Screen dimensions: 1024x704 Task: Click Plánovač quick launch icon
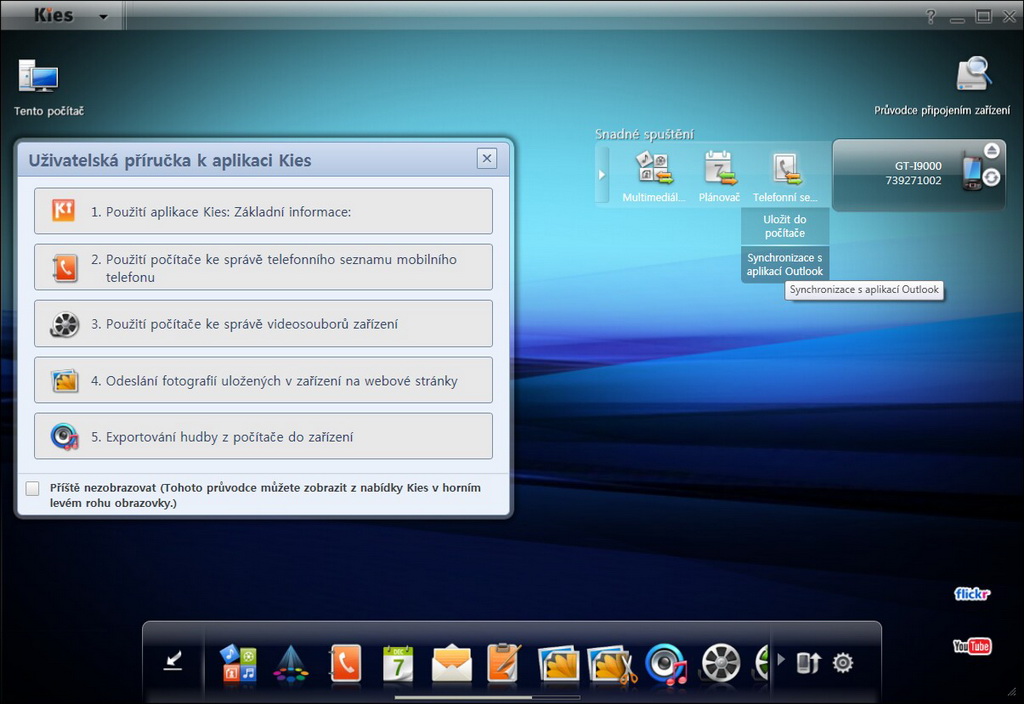[719, 168]
